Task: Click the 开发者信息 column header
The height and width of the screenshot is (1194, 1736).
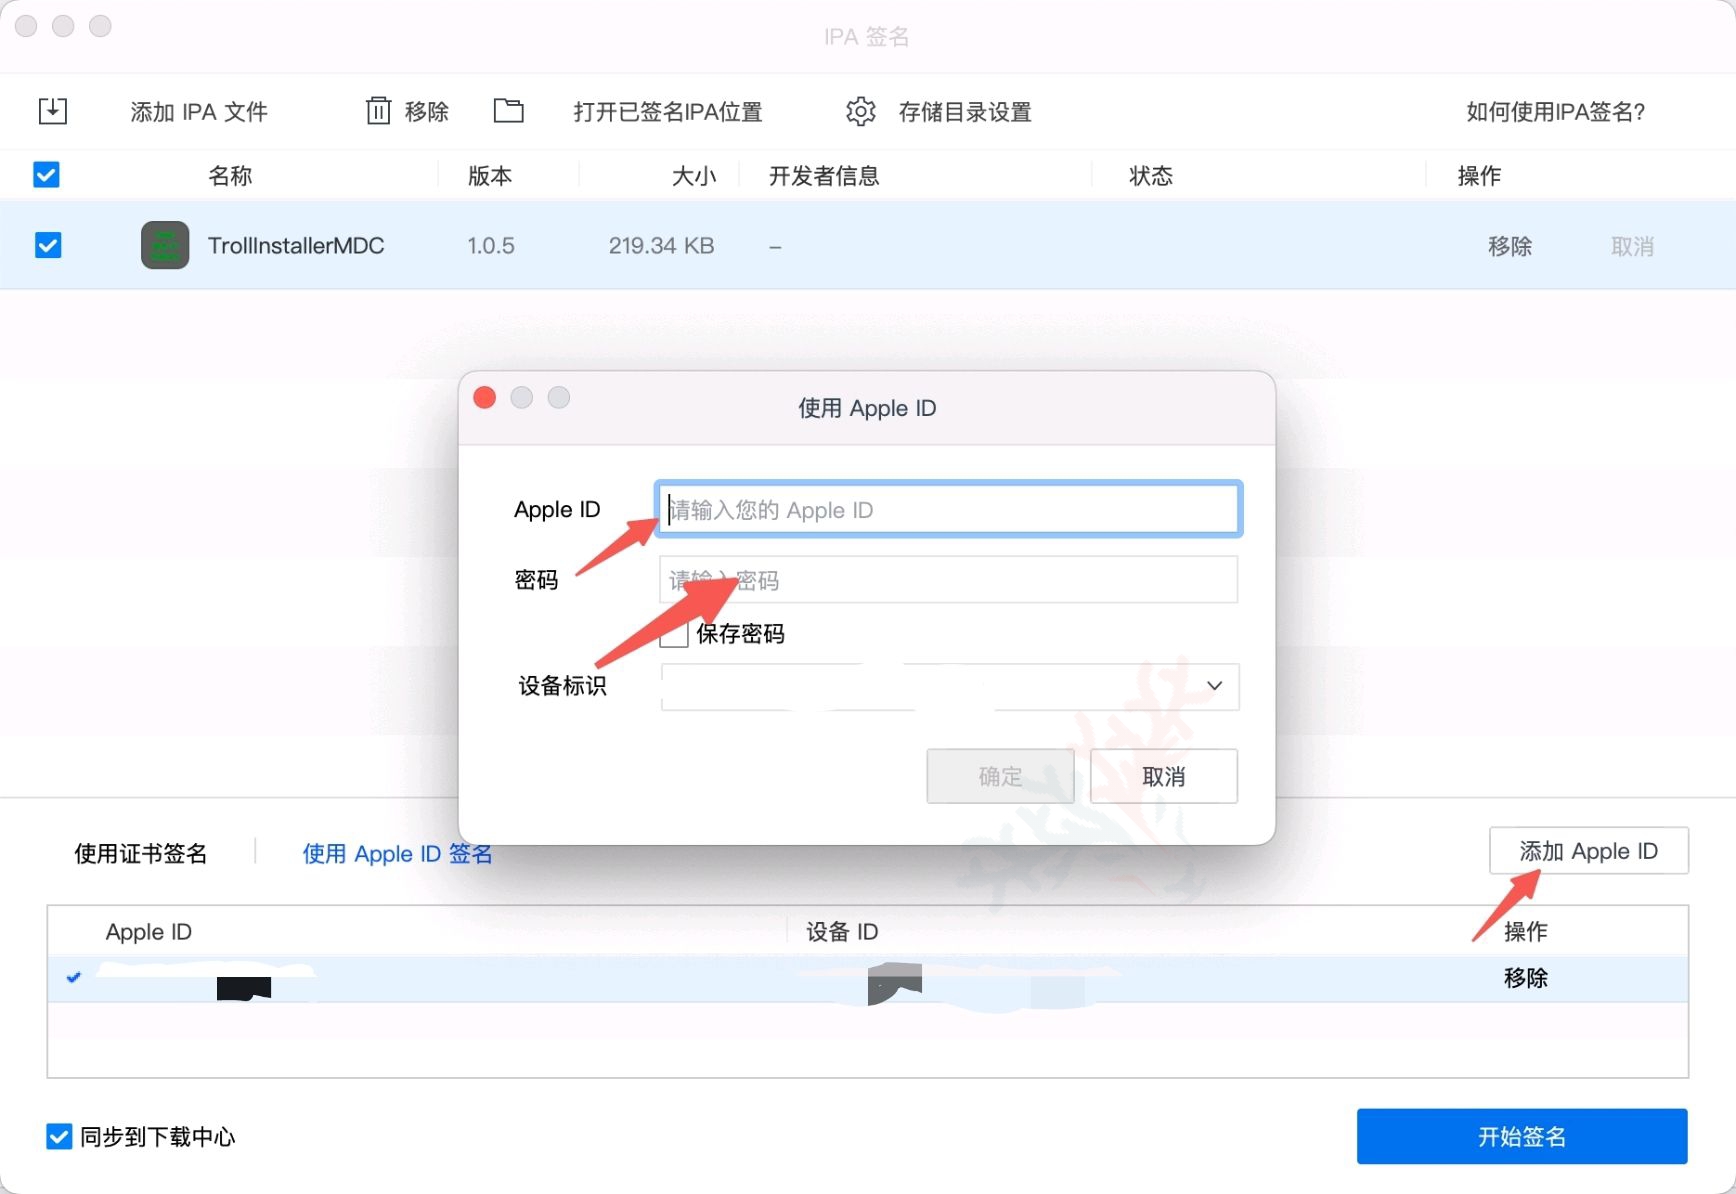Action: pyautogui.click(x=824, y=176)
